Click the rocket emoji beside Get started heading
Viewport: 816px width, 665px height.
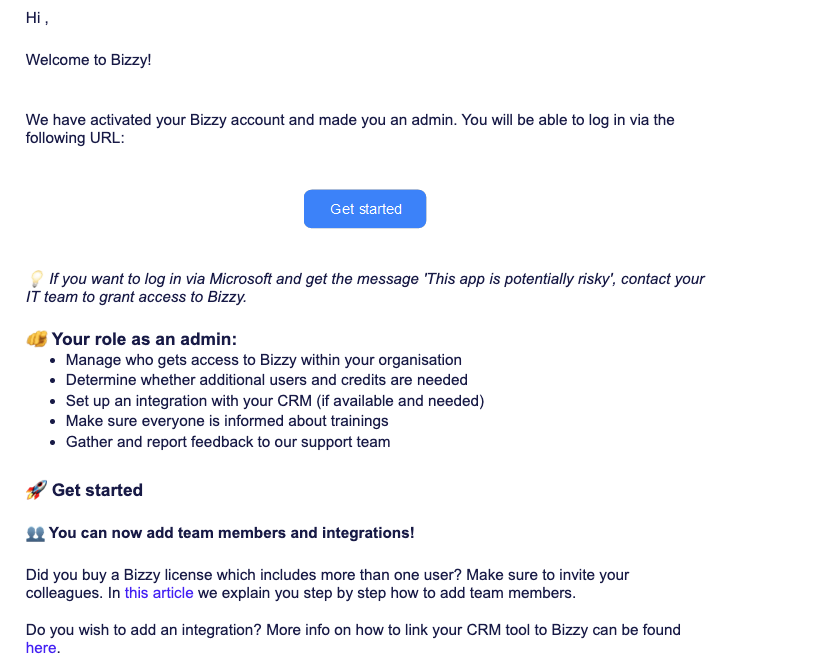(36, 490)
